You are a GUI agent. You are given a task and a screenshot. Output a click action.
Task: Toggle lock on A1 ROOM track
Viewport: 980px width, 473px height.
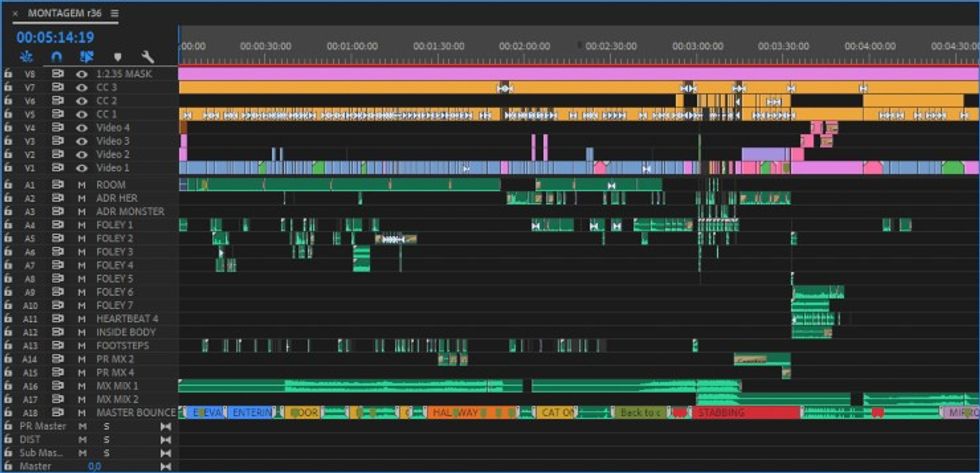click(x=8, y=185)
